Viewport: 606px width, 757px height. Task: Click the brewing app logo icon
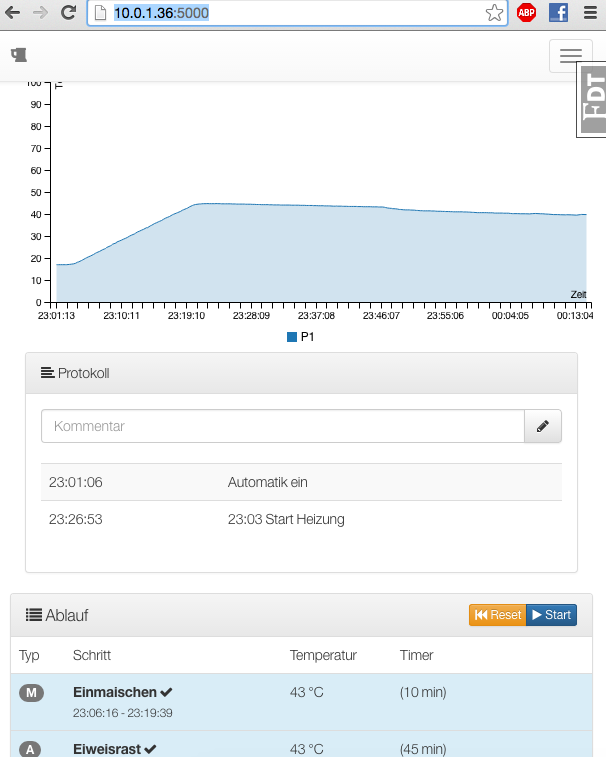pos(18,55)
